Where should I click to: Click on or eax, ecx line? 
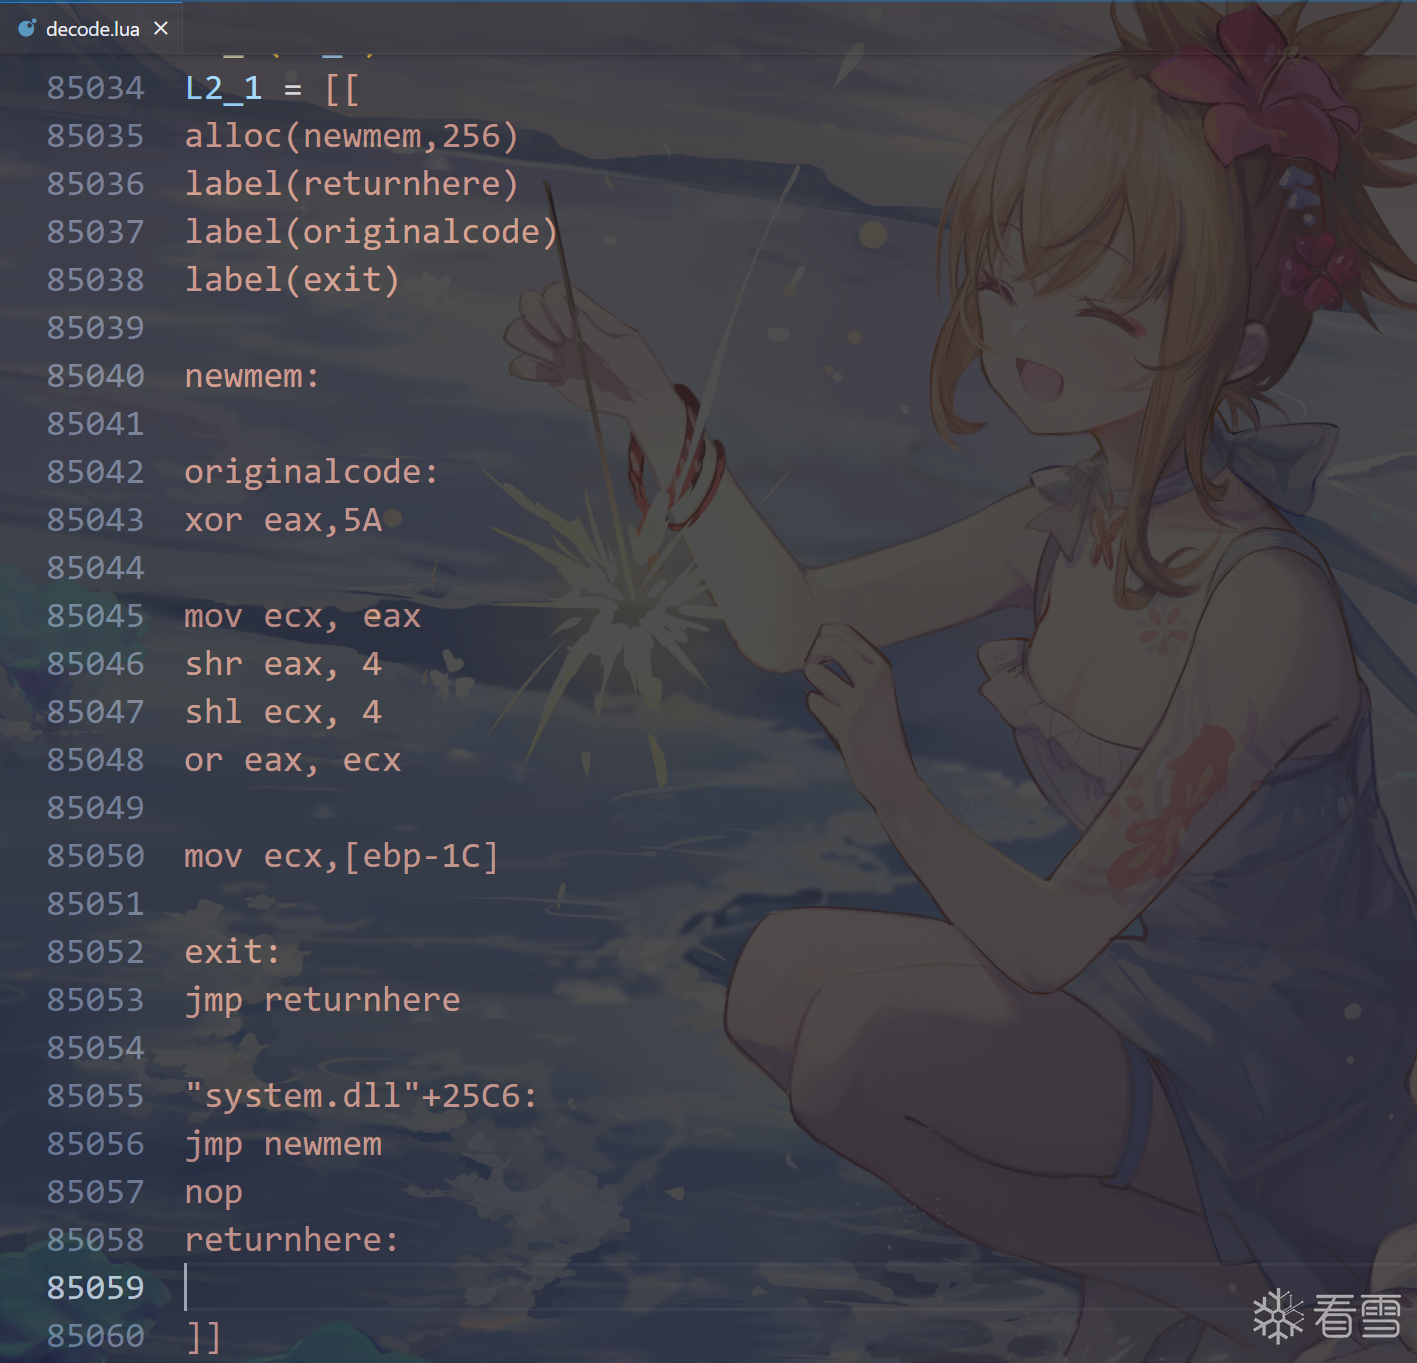[292, 760]
